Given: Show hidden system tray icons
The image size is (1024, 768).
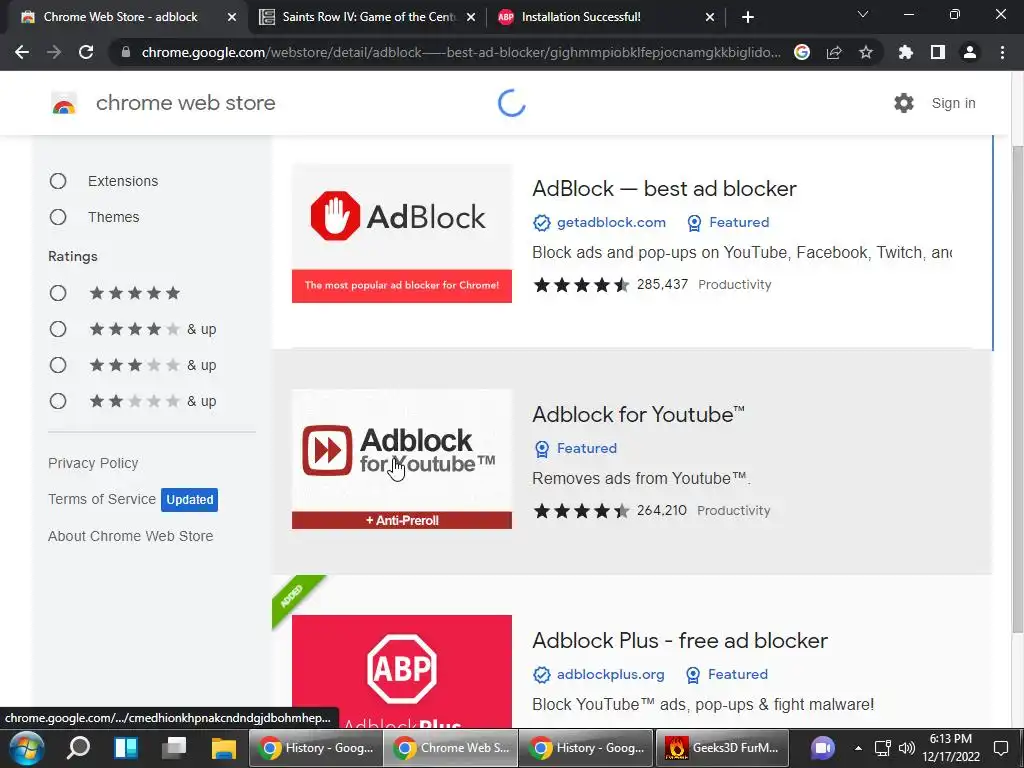Looking at the screenshot, I should [x=858, y=748].
